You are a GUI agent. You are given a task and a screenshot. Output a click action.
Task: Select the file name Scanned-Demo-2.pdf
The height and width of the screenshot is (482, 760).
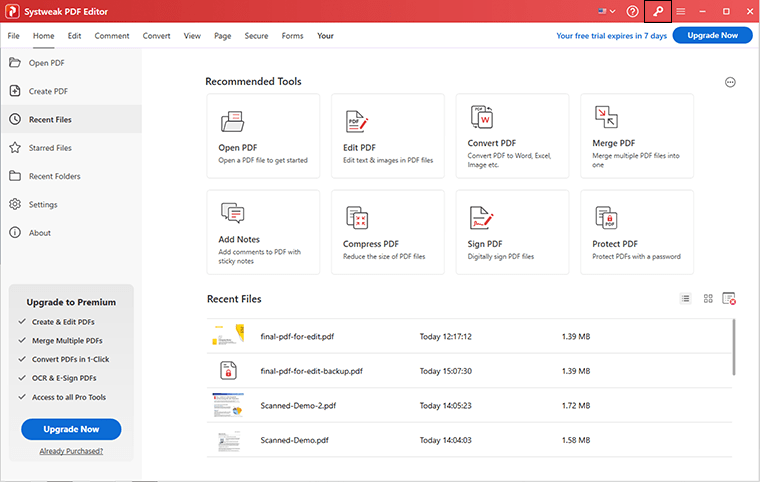coord(298,406)
